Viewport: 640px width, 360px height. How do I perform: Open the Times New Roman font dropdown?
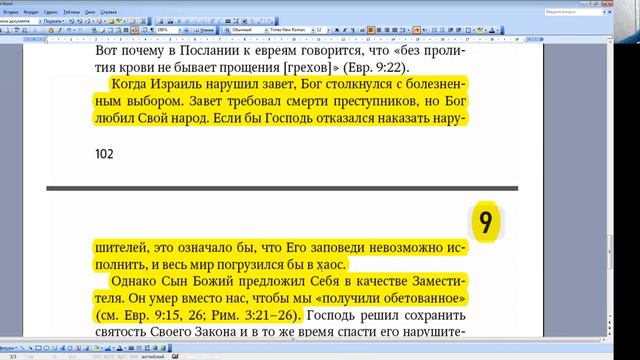[313, 30]
